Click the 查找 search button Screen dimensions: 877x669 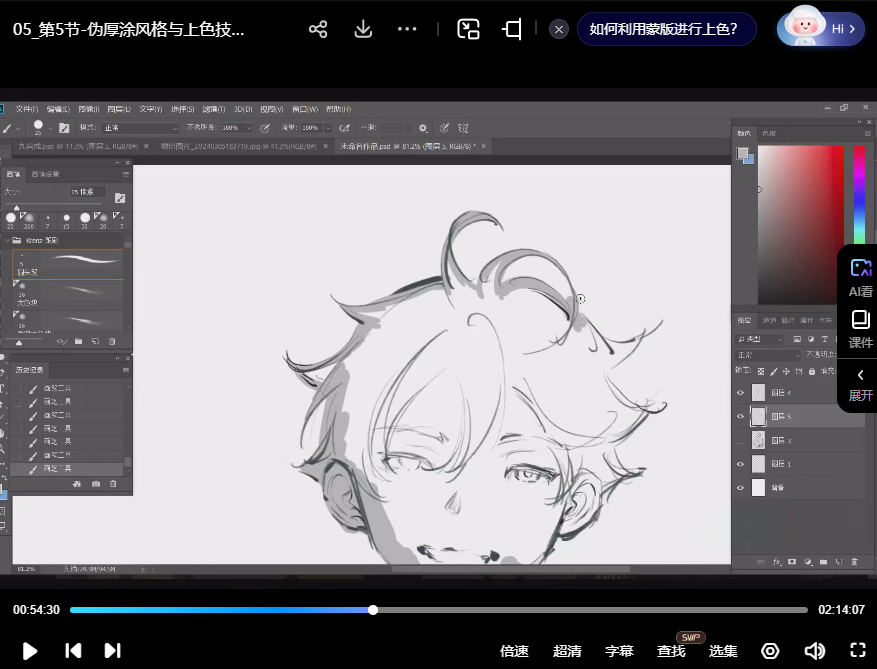(x=671, y=651)
